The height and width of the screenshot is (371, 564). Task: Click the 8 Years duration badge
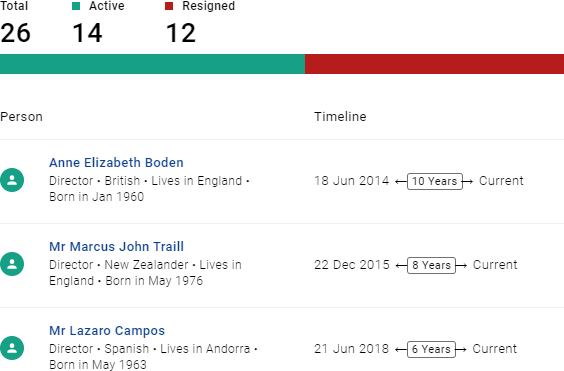(431, 265)
